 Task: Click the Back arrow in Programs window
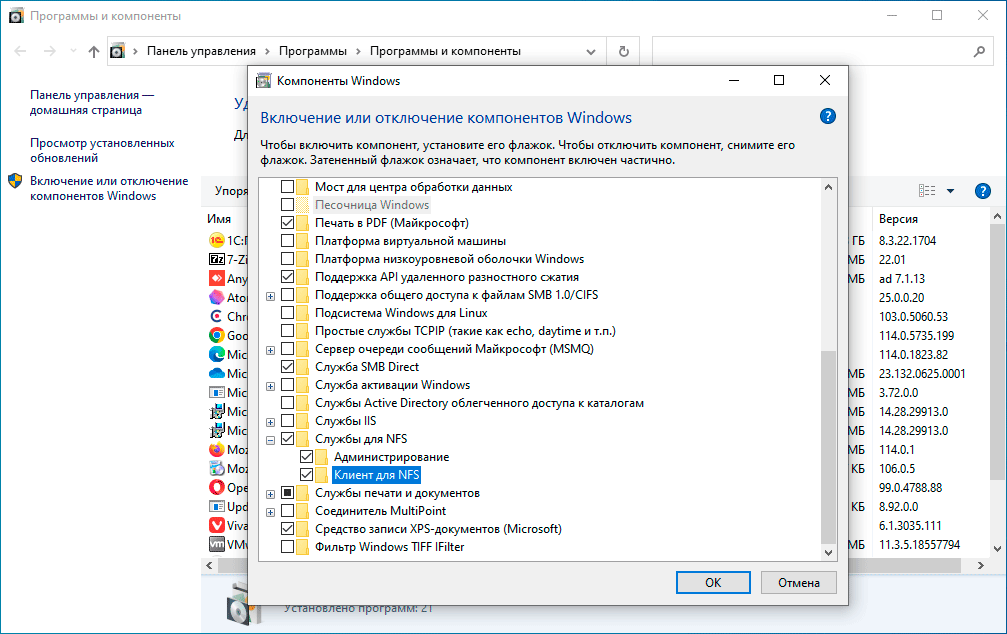21,51
